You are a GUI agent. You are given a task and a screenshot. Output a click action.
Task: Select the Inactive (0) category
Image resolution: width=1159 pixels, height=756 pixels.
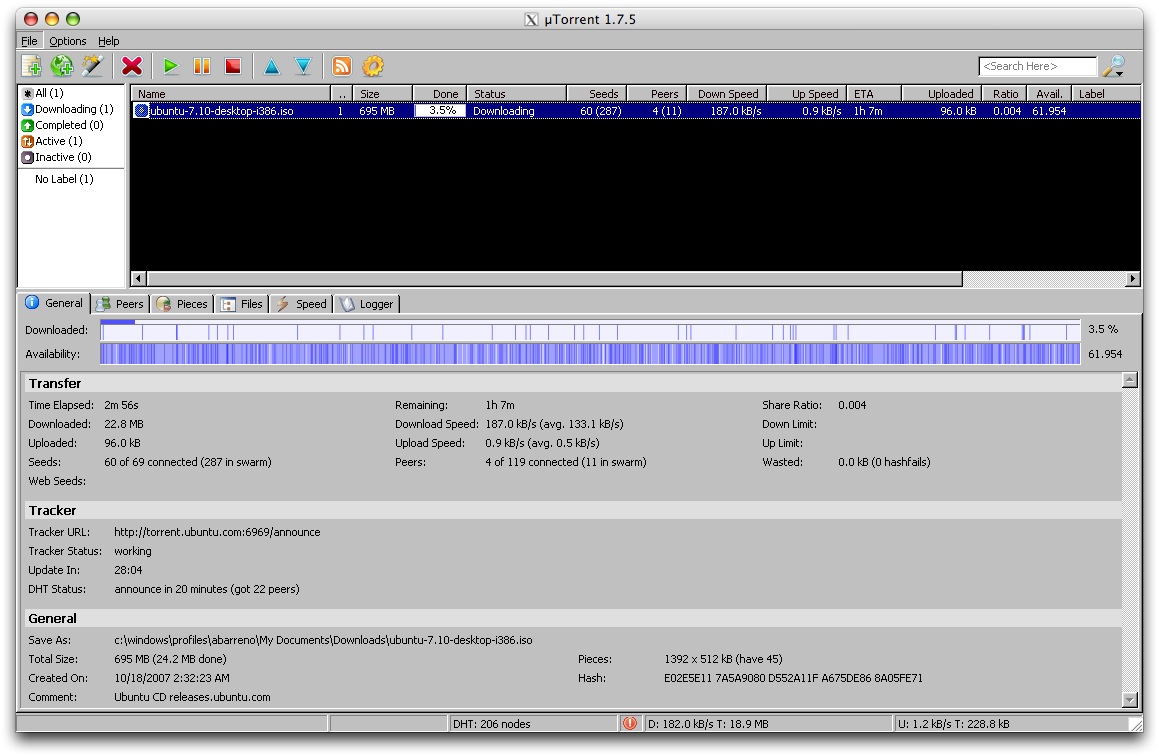tap(57, 157)
